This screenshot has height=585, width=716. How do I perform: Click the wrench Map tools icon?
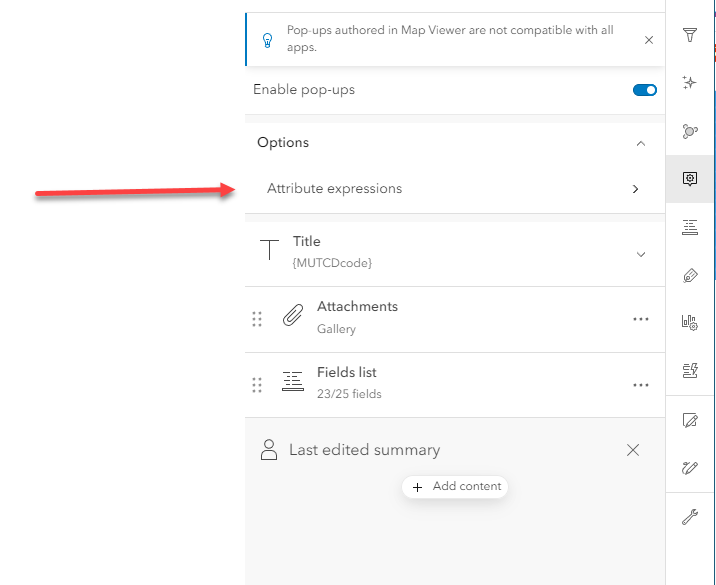pyautogui.click(x=689, y=517)
